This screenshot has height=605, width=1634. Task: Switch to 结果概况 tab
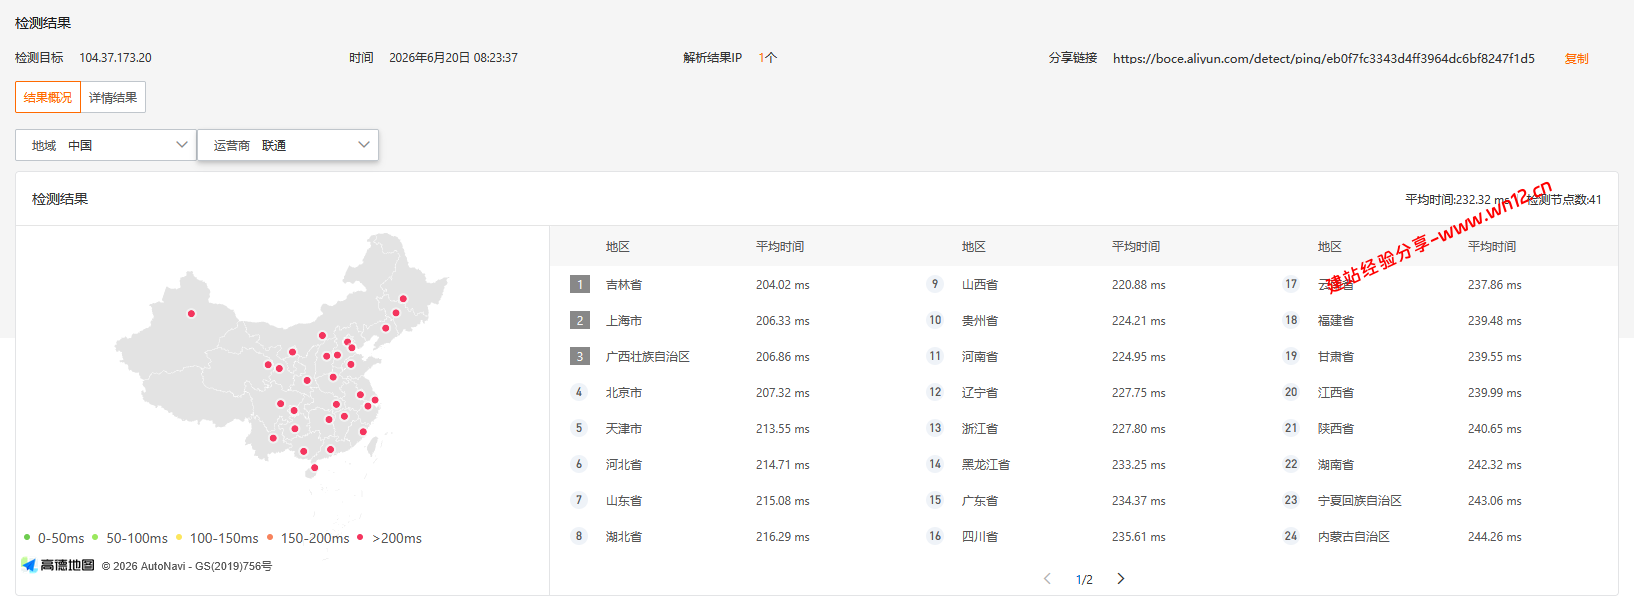[48, 97]
